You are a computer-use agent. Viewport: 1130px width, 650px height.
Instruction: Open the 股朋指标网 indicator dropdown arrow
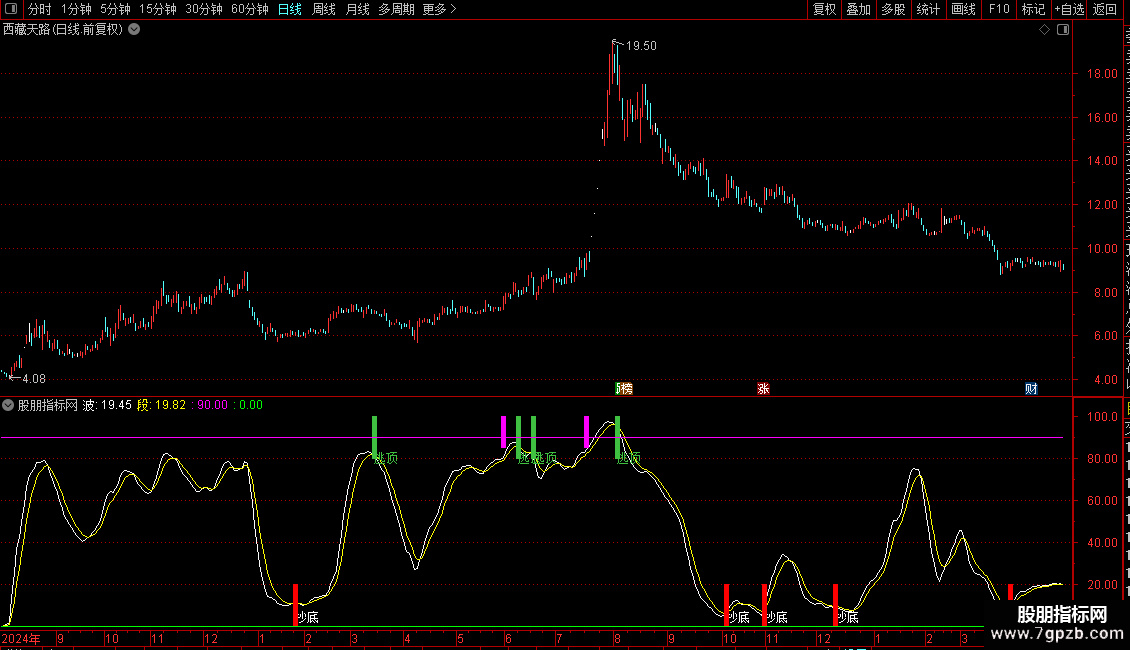[8, 405]
